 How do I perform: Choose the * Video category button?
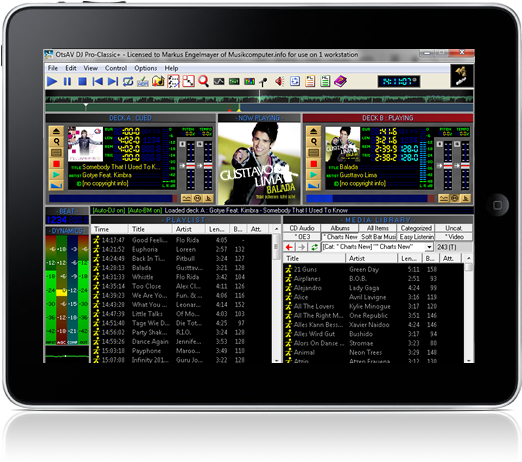[x=454, y=237]
